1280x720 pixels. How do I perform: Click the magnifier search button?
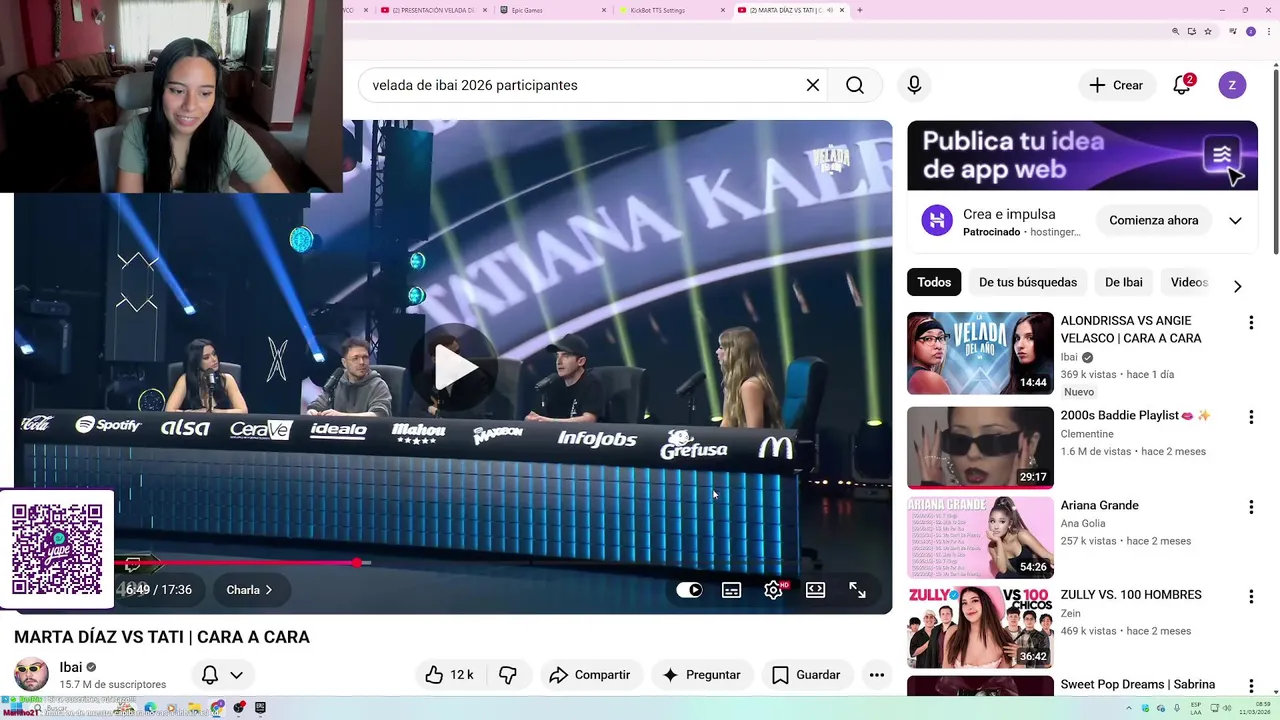click(855, 85)
